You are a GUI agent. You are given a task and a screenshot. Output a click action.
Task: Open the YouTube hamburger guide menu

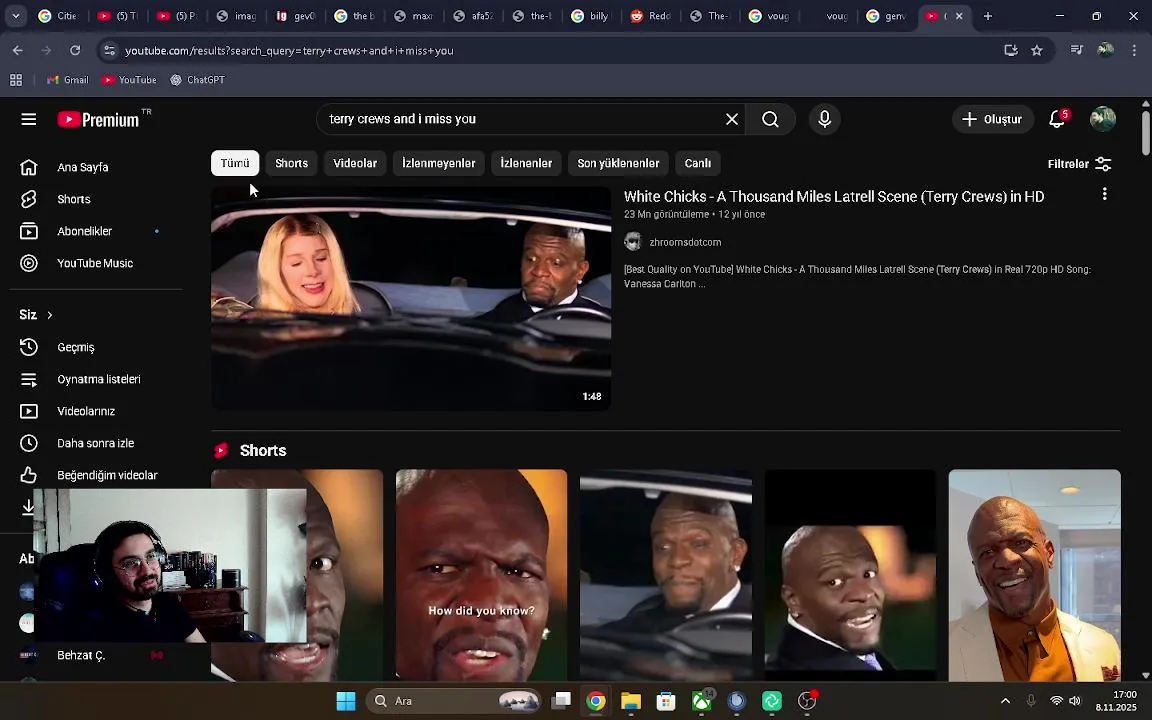[x=29, y=119]
